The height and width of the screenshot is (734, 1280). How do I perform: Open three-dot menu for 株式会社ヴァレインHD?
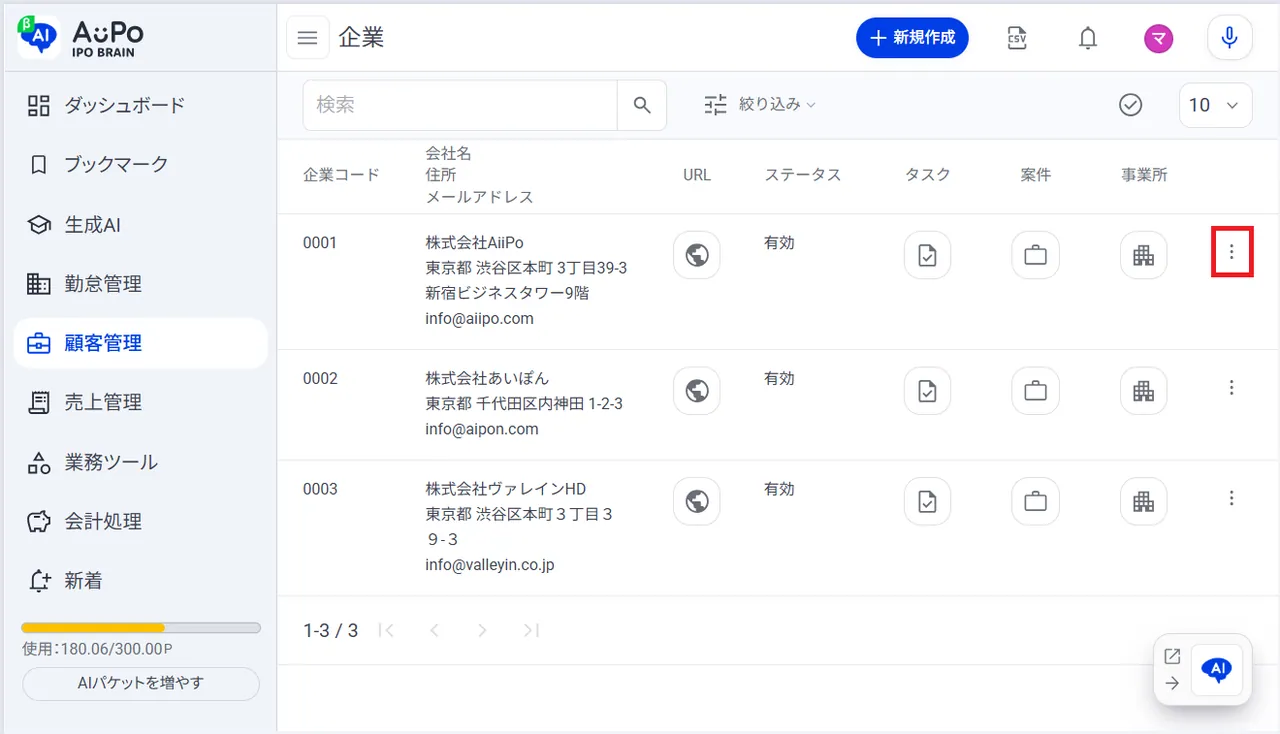(x=1232, y=498)
